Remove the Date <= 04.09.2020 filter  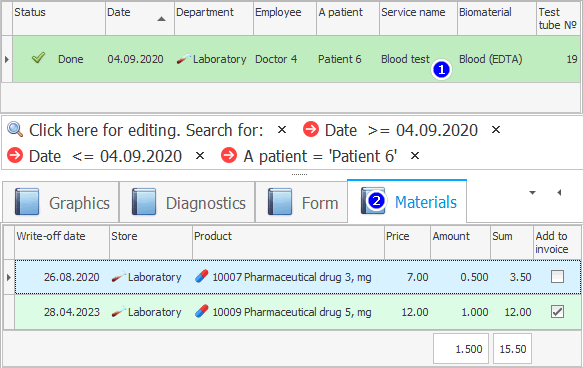tap(200, 156)
